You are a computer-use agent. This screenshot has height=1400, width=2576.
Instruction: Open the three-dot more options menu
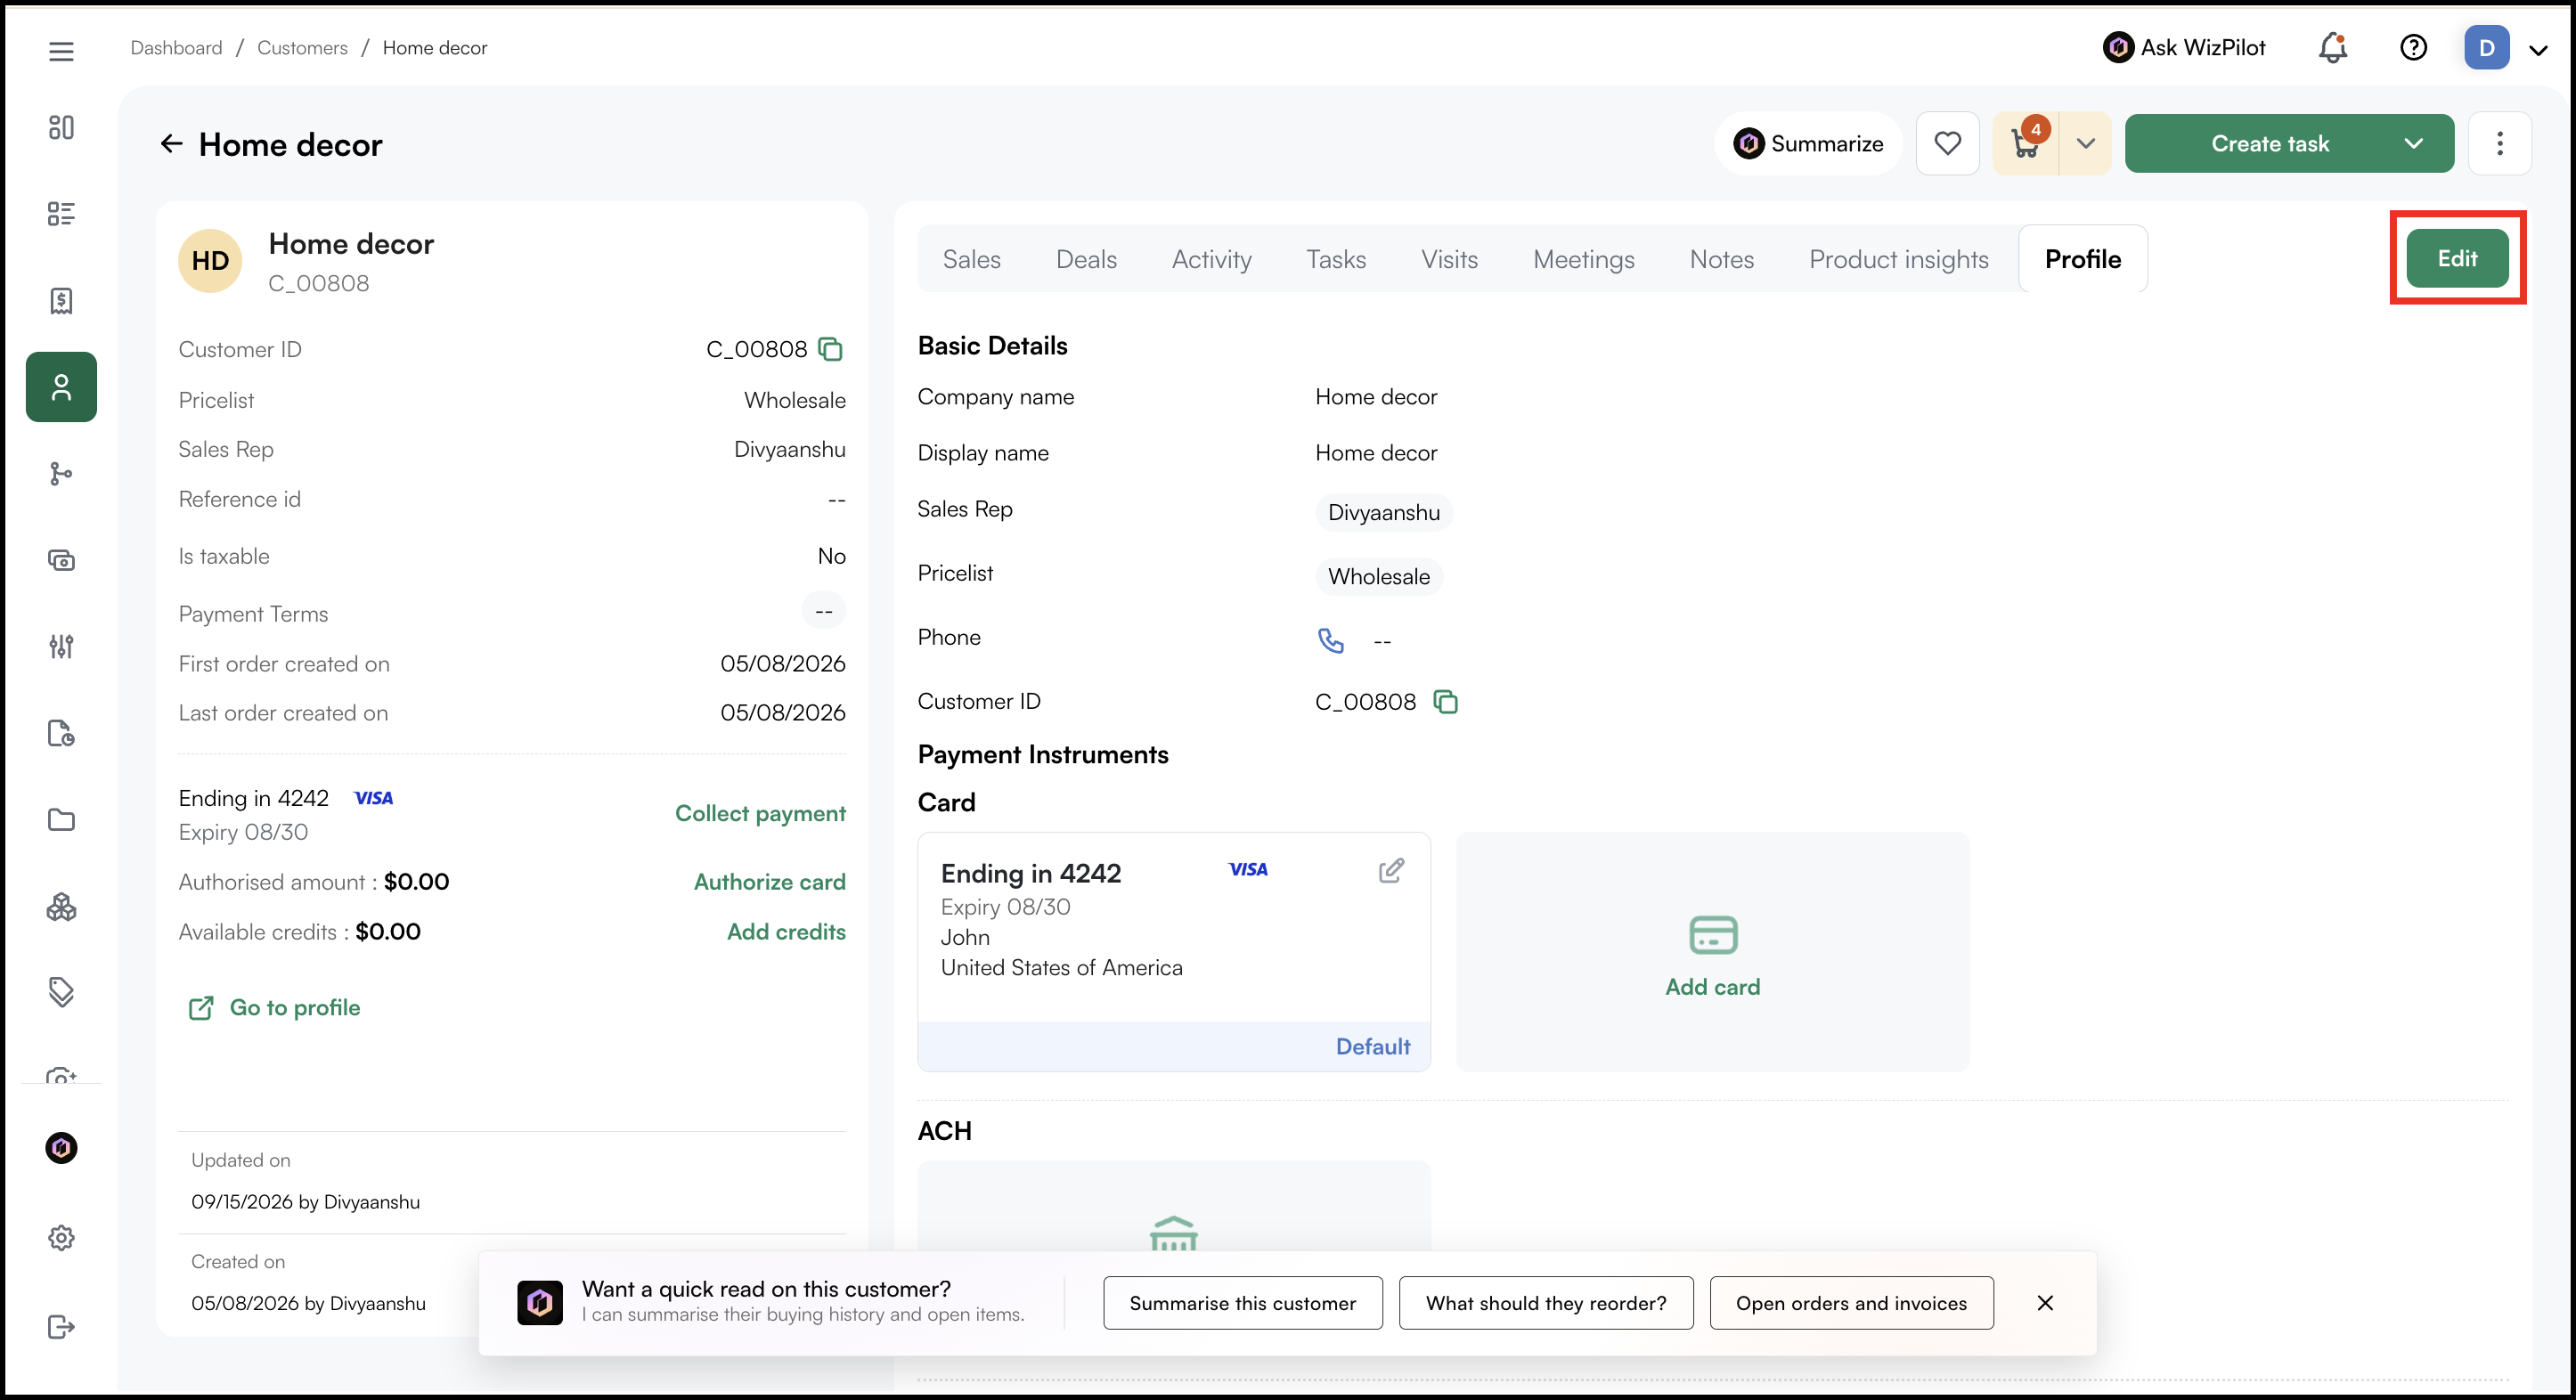2499,143
